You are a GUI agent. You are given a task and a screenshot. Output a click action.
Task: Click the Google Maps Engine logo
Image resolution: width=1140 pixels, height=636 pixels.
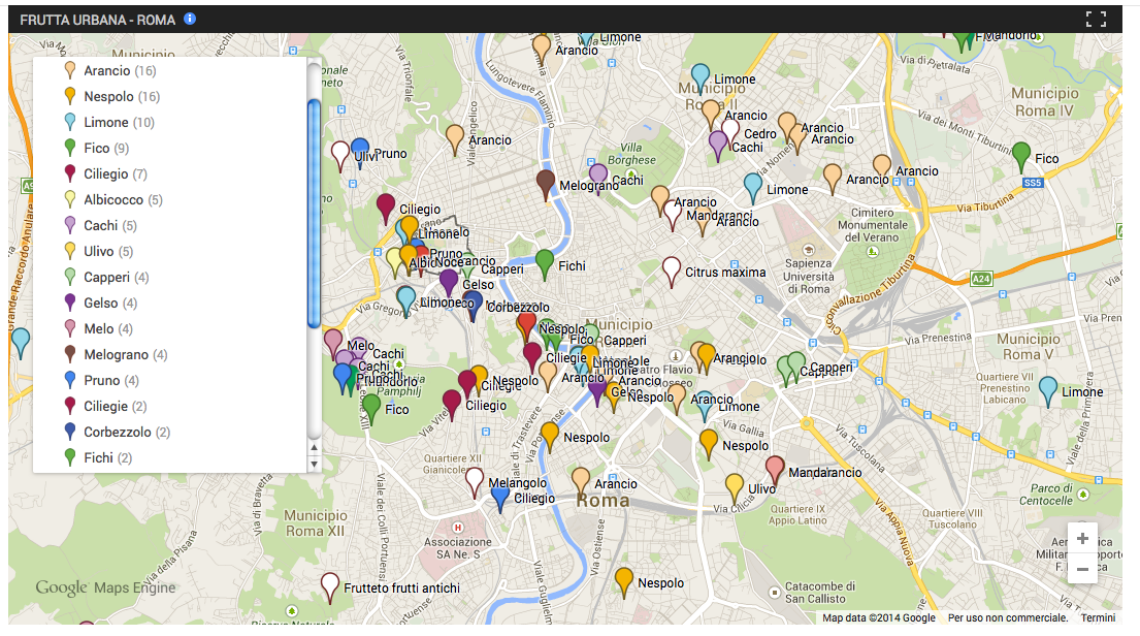(104, 588)
